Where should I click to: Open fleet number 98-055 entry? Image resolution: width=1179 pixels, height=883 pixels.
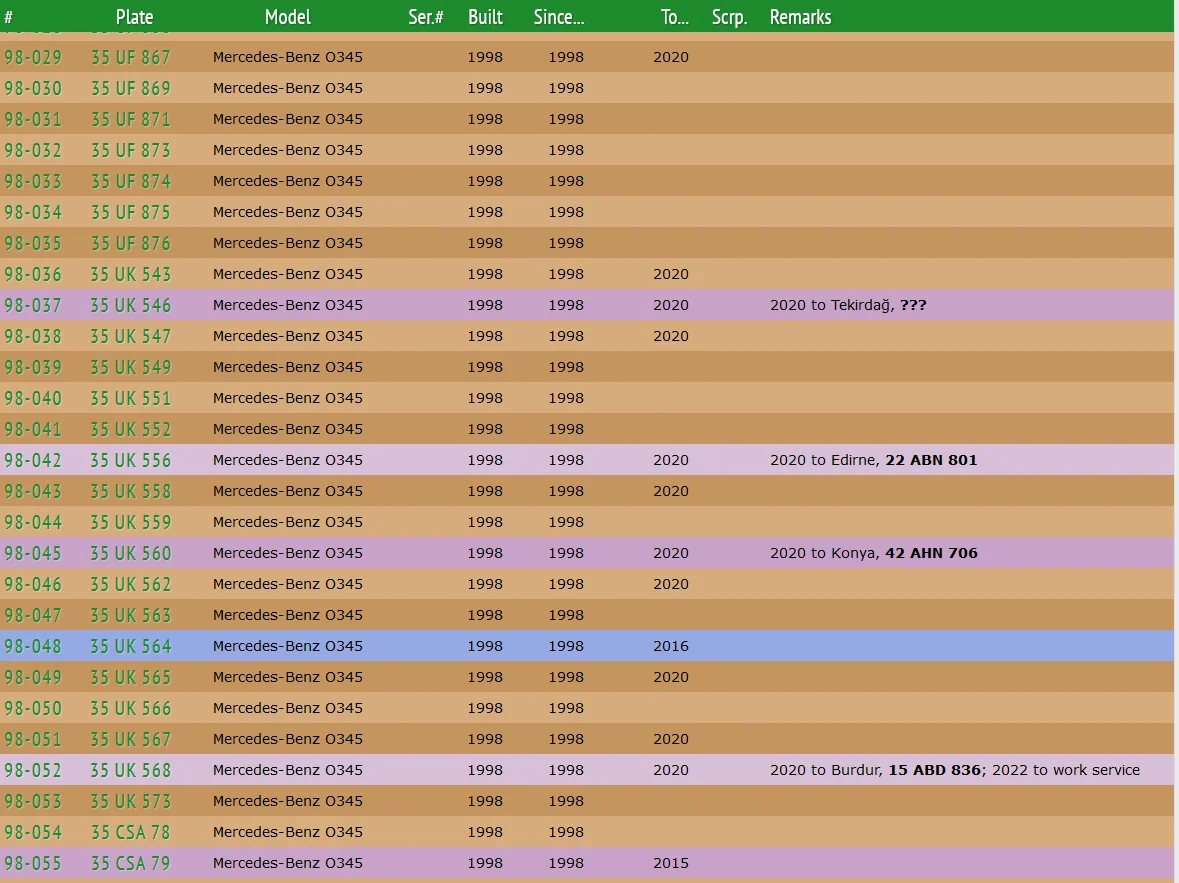coord(33,863)
